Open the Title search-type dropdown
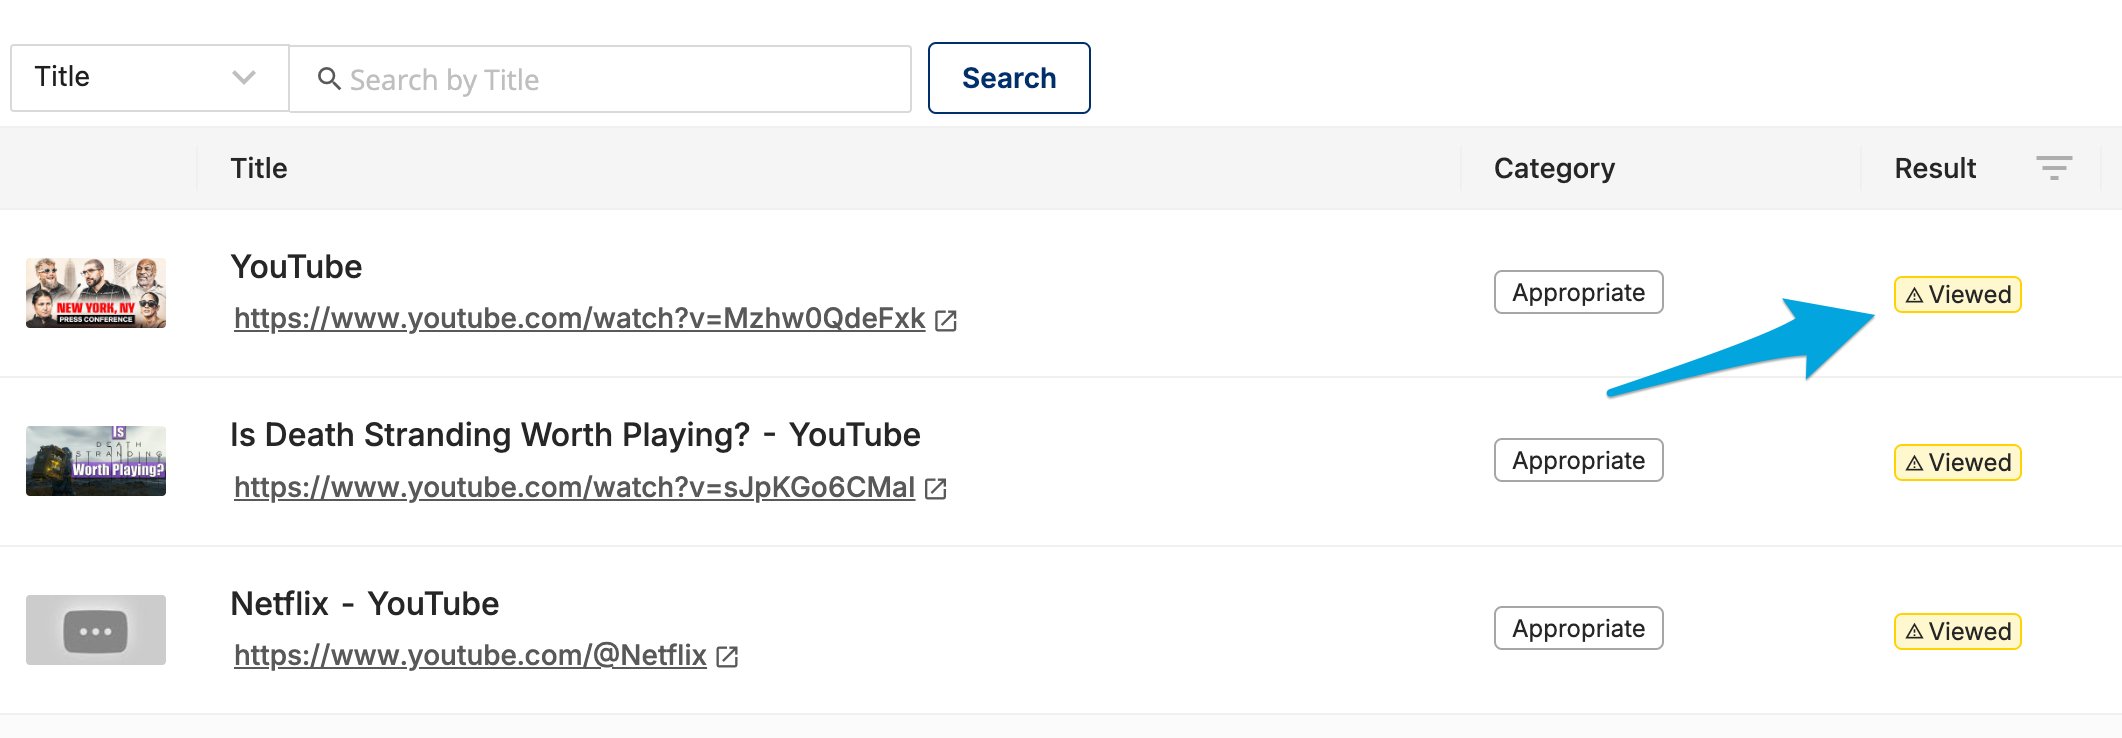 150,78
